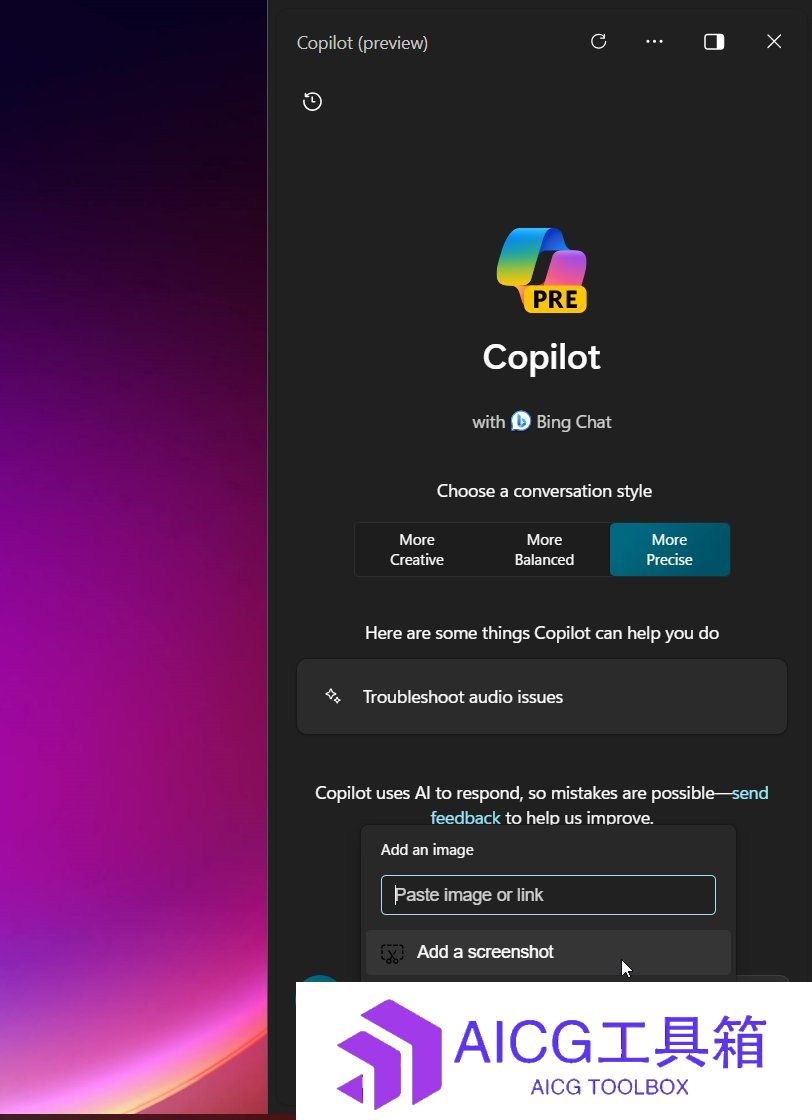812x1120 pixels.
Task: Select More Precise conversation style
Action: click(670, 549)
